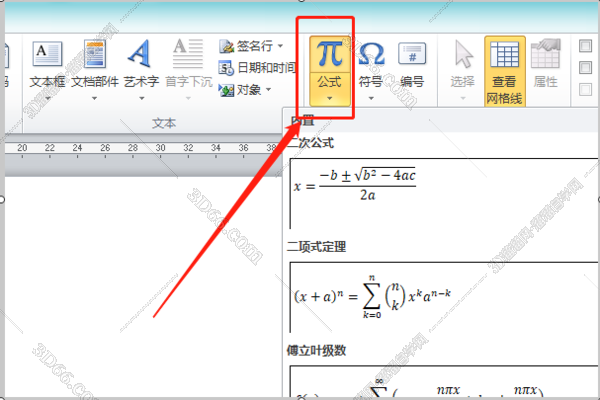This screenshot has width=600, height=400.
Task: Open Quick Parts (文档部件) icon
Action: [x=95, y=54]
